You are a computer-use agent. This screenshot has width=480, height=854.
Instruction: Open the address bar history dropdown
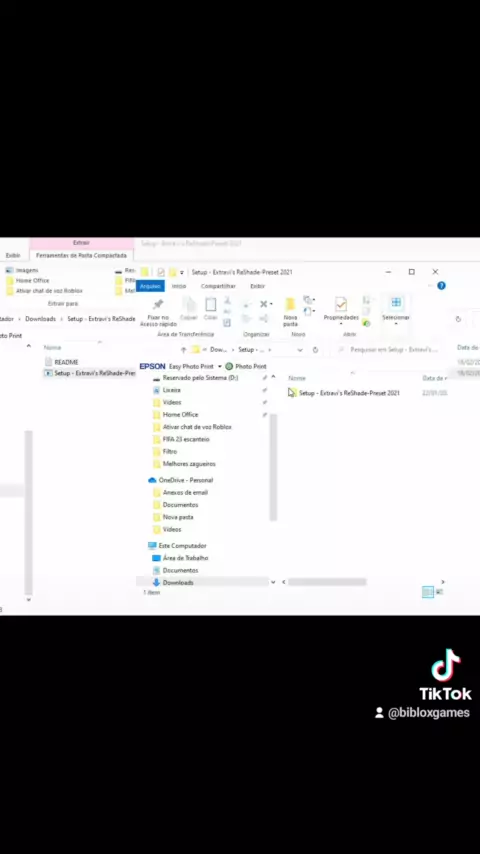[300, 350]
